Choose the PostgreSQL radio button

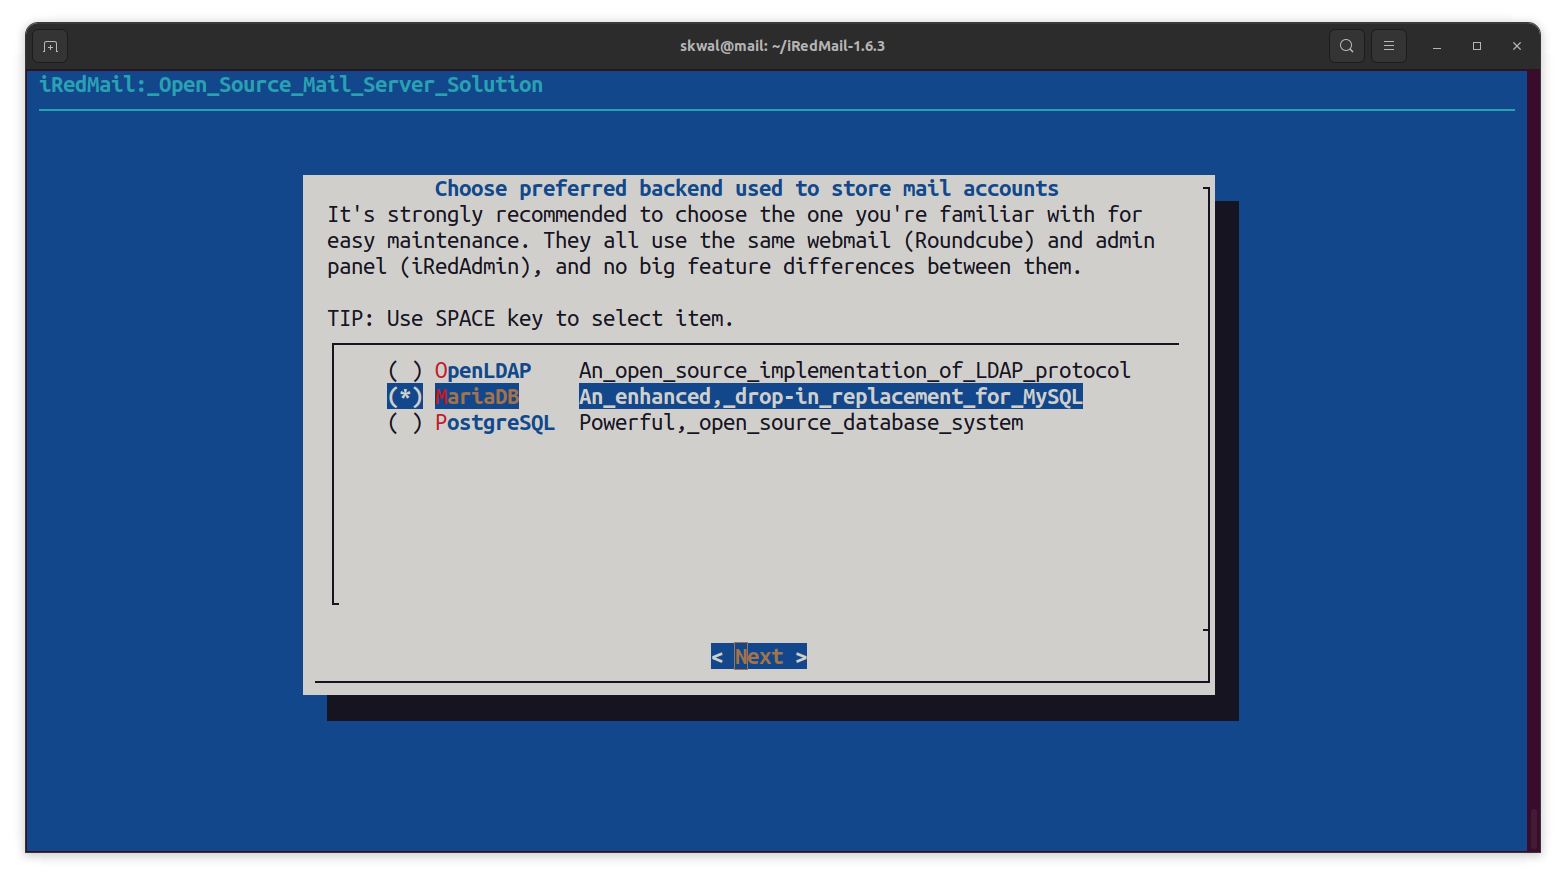click(x=405, y=423)
